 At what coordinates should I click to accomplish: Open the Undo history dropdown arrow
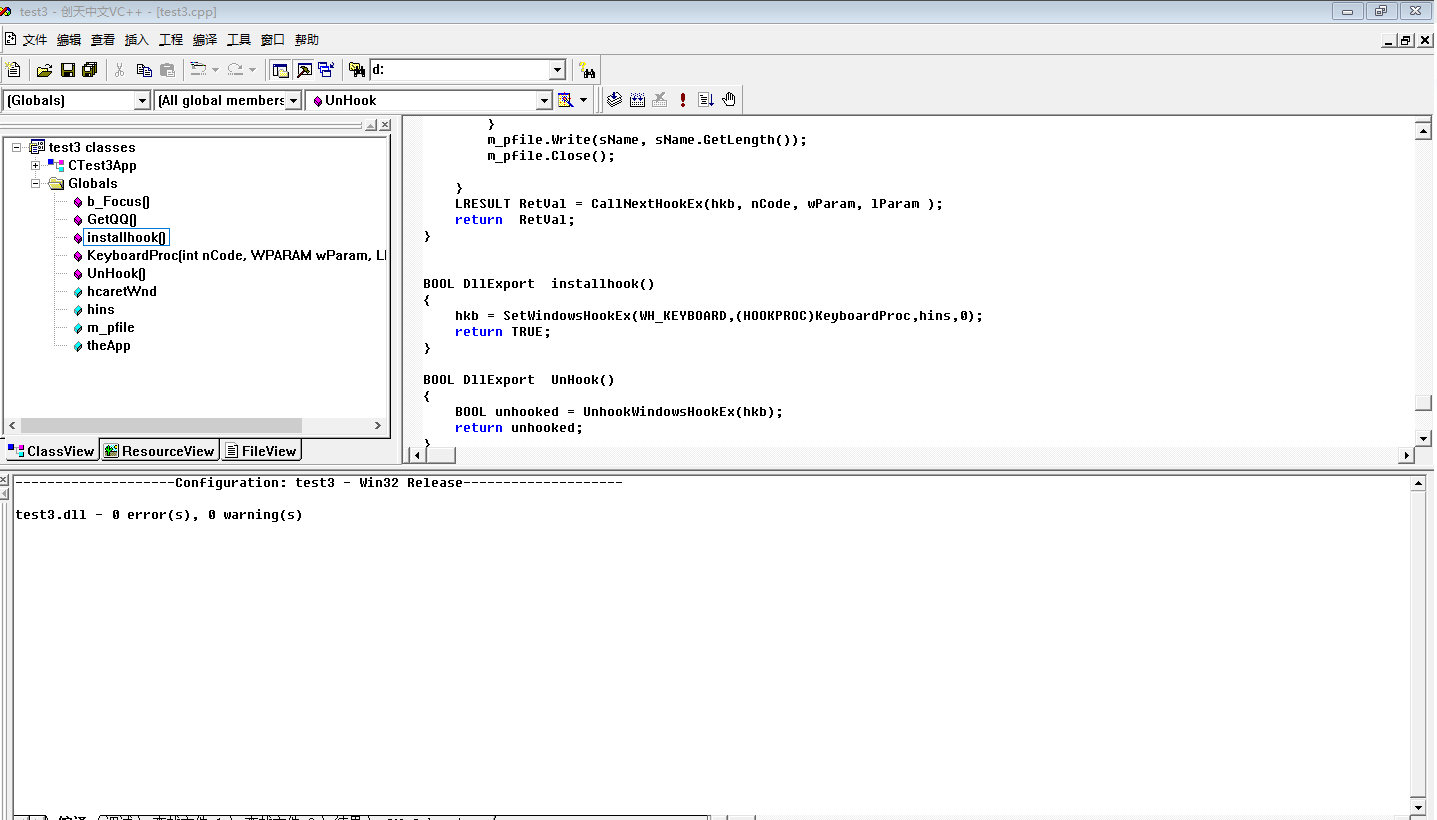pyautogui.click(x=215, y=70)
